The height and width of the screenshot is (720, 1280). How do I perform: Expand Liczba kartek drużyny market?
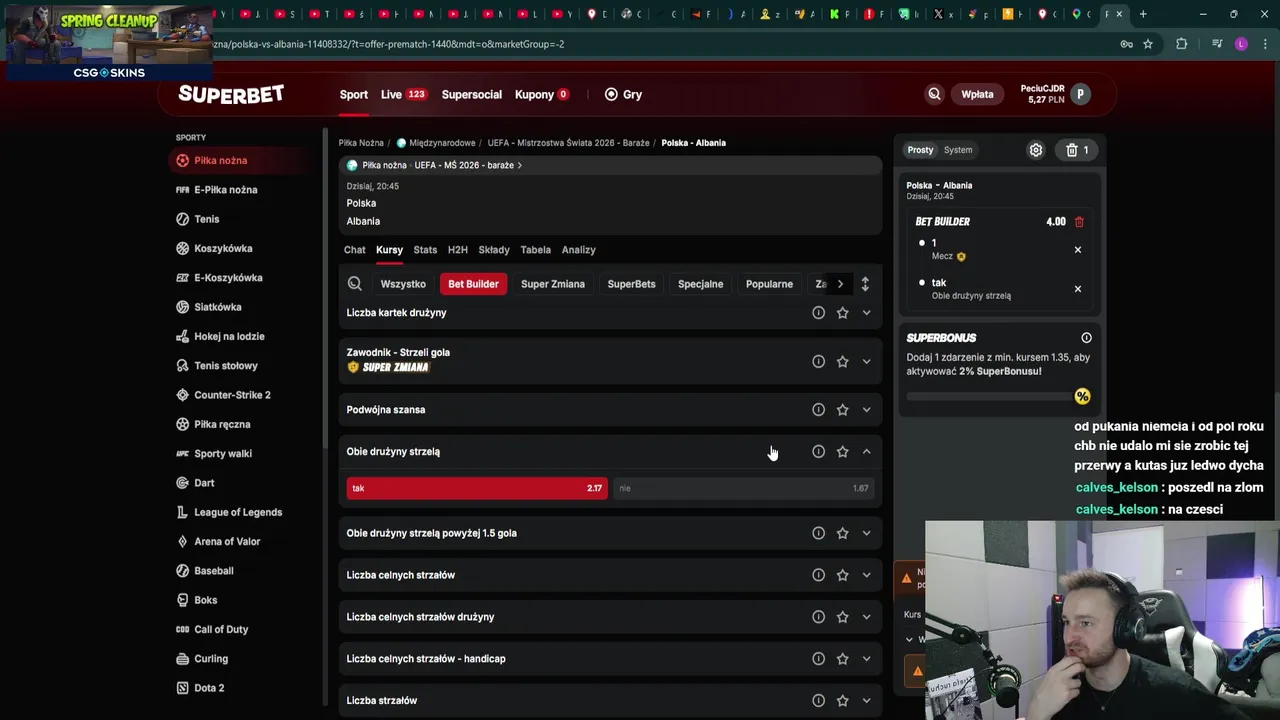coord(866,313)
